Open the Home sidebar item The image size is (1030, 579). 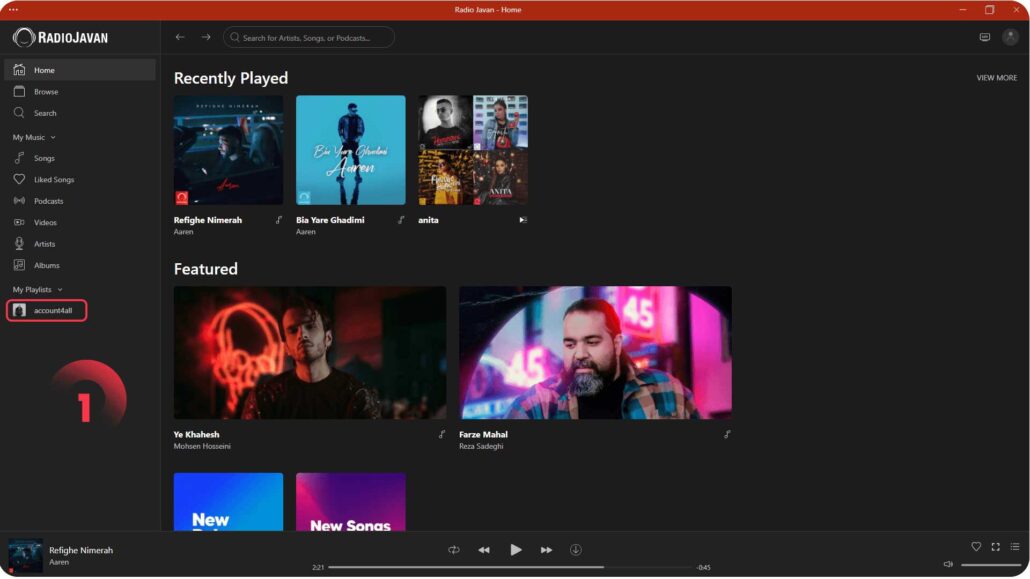coord(79,70)
